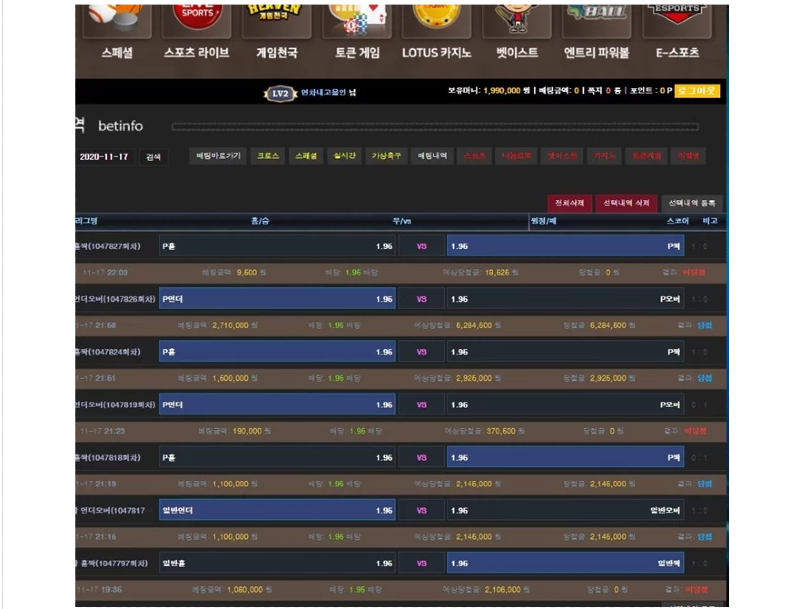
Task: Click the yellow 로그아웃 button
Action: (x=697, y=91)
